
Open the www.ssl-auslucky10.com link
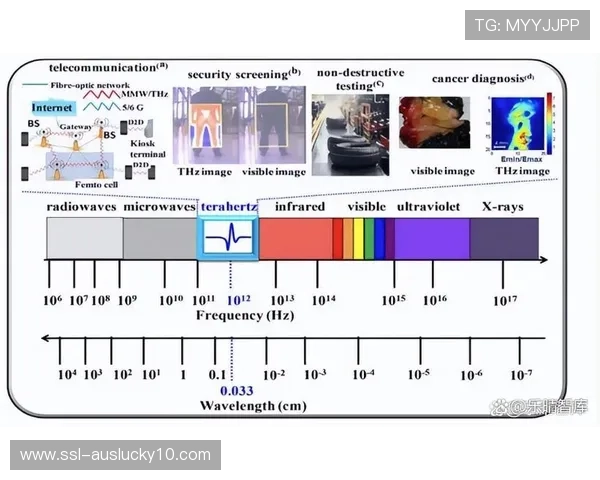pos(115,454)
